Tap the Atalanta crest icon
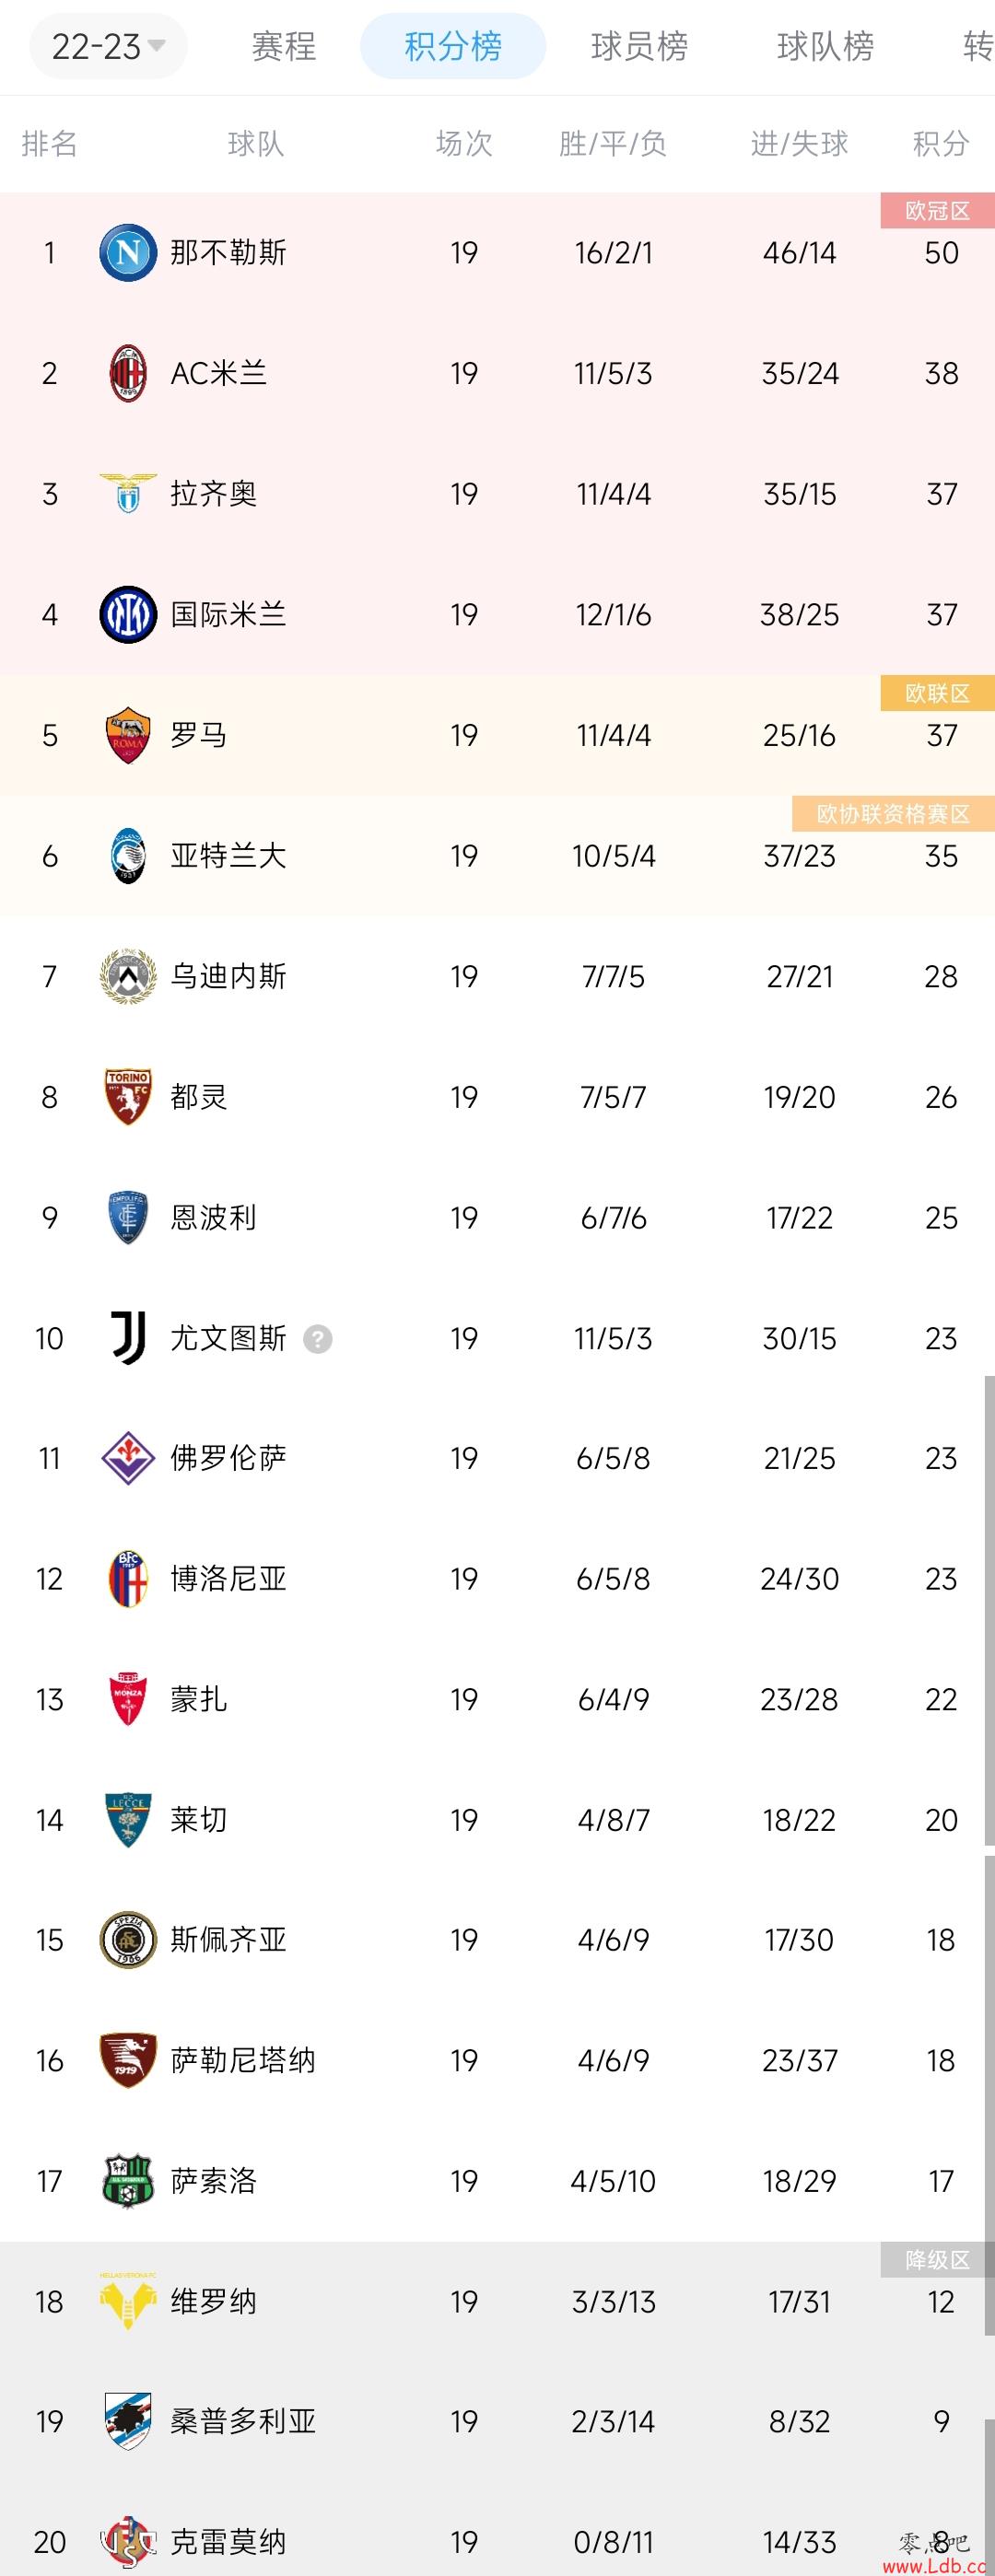Viewport: 995px width, 2576px height. click(128, 856)
